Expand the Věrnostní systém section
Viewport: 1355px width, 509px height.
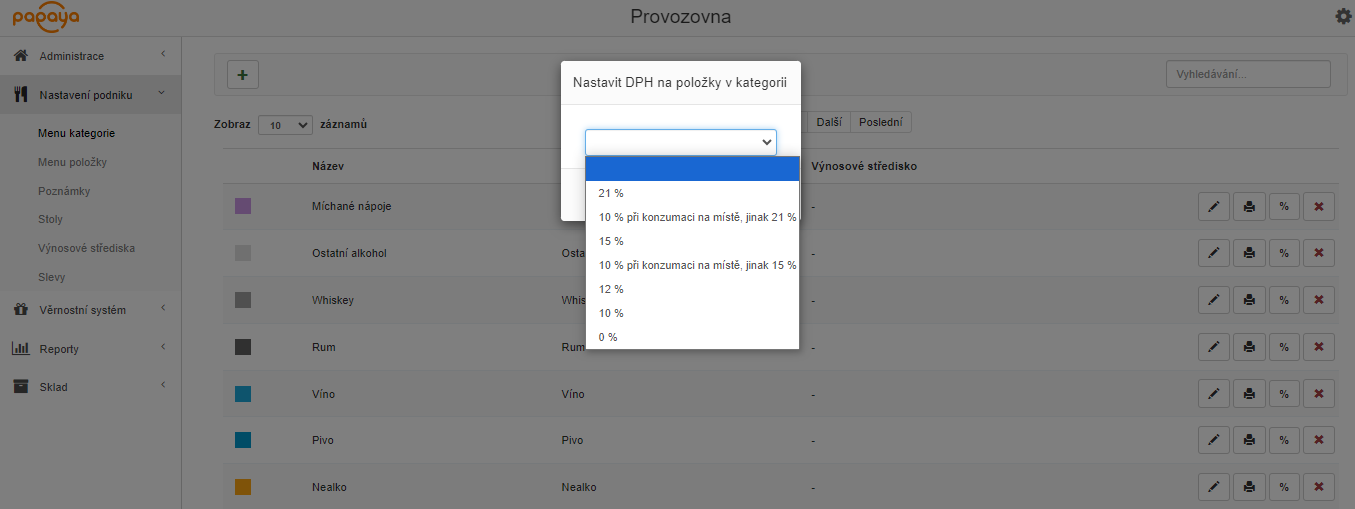90,310
